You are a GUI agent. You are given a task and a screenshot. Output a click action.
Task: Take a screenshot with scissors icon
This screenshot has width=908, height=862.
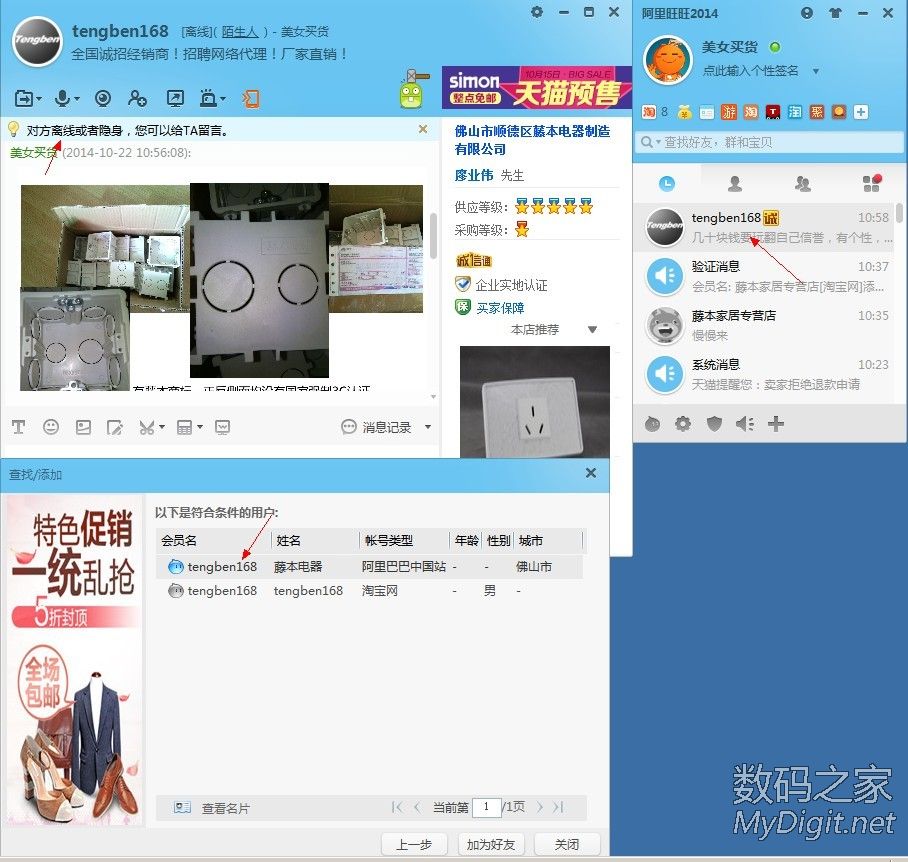[x=147, y=428]
